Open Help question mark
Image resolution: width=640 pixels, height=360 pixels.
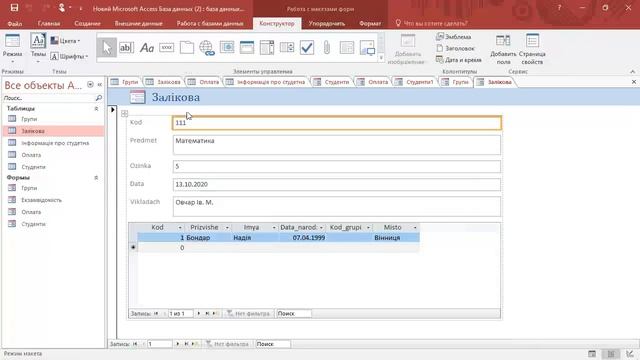[x=559, y=8]
